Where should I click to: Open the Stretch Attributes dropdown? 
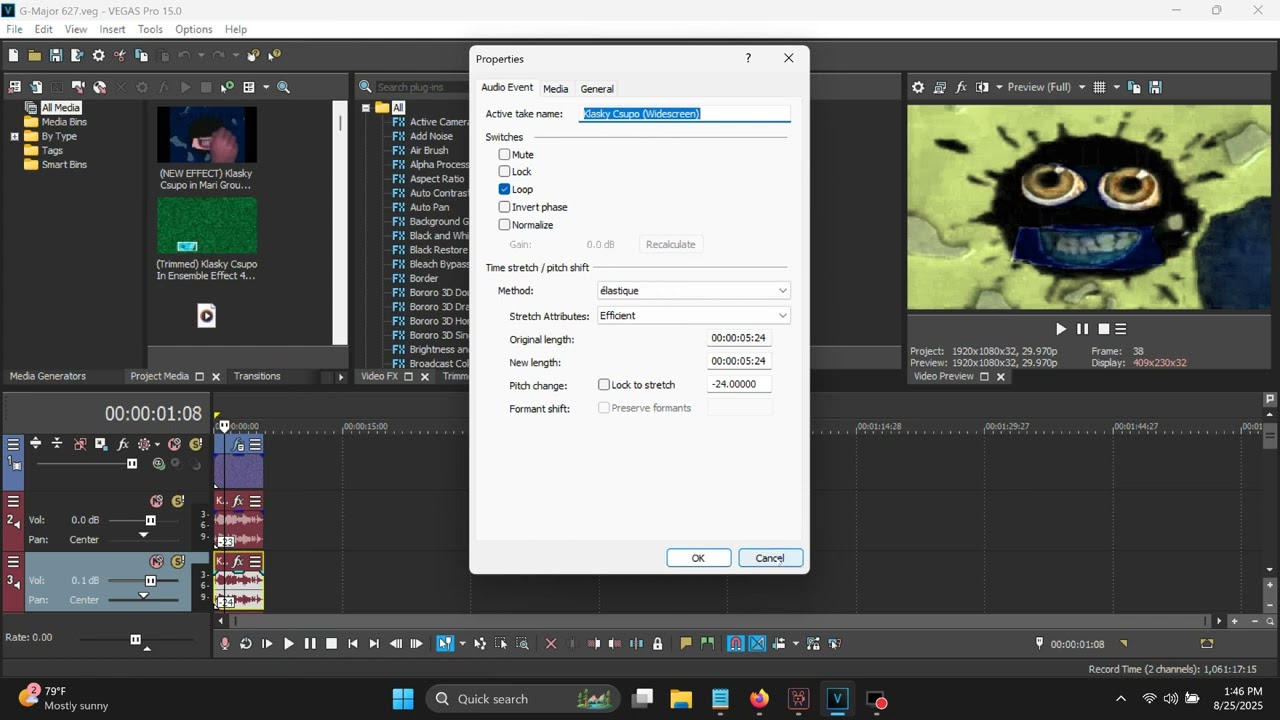pyautogui.click(x=693, y=316)
